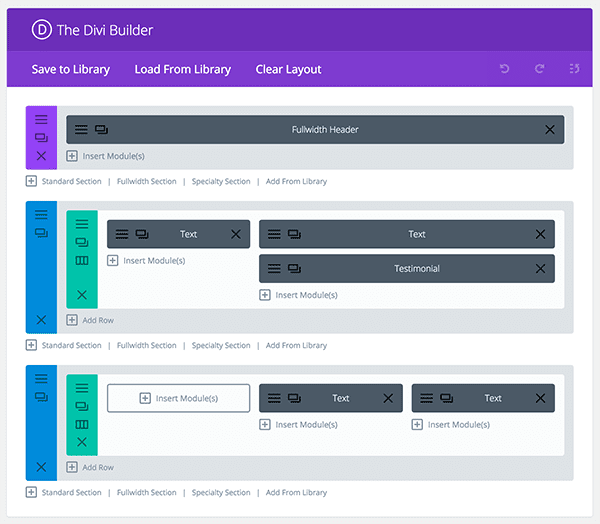Clone the Testimonial module
This screenshot has width=600, height=524.
(x=294, y=268)
